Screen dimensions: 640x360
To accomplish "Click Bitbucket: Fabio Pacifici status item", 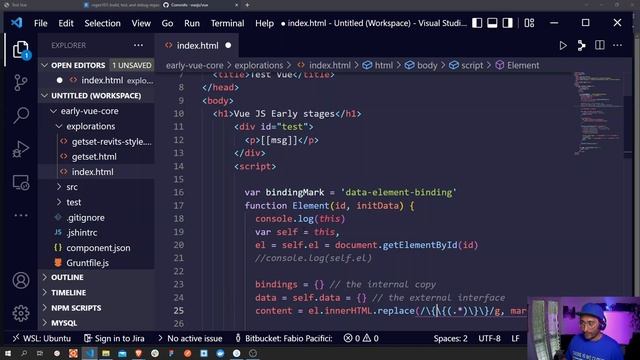I will pos(284,338).
